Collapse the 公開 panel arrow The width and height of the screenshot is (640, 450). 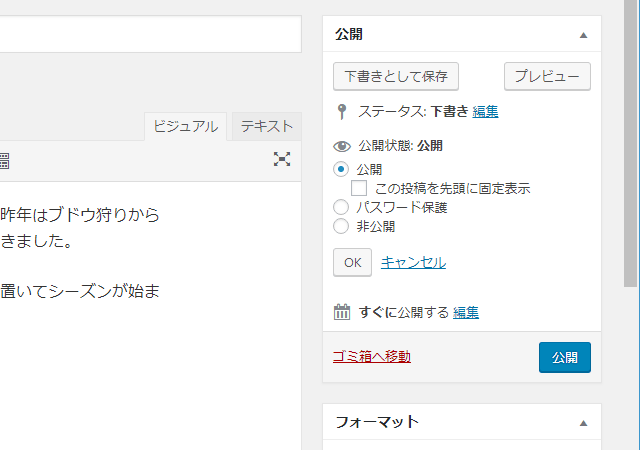coord(583,35)
